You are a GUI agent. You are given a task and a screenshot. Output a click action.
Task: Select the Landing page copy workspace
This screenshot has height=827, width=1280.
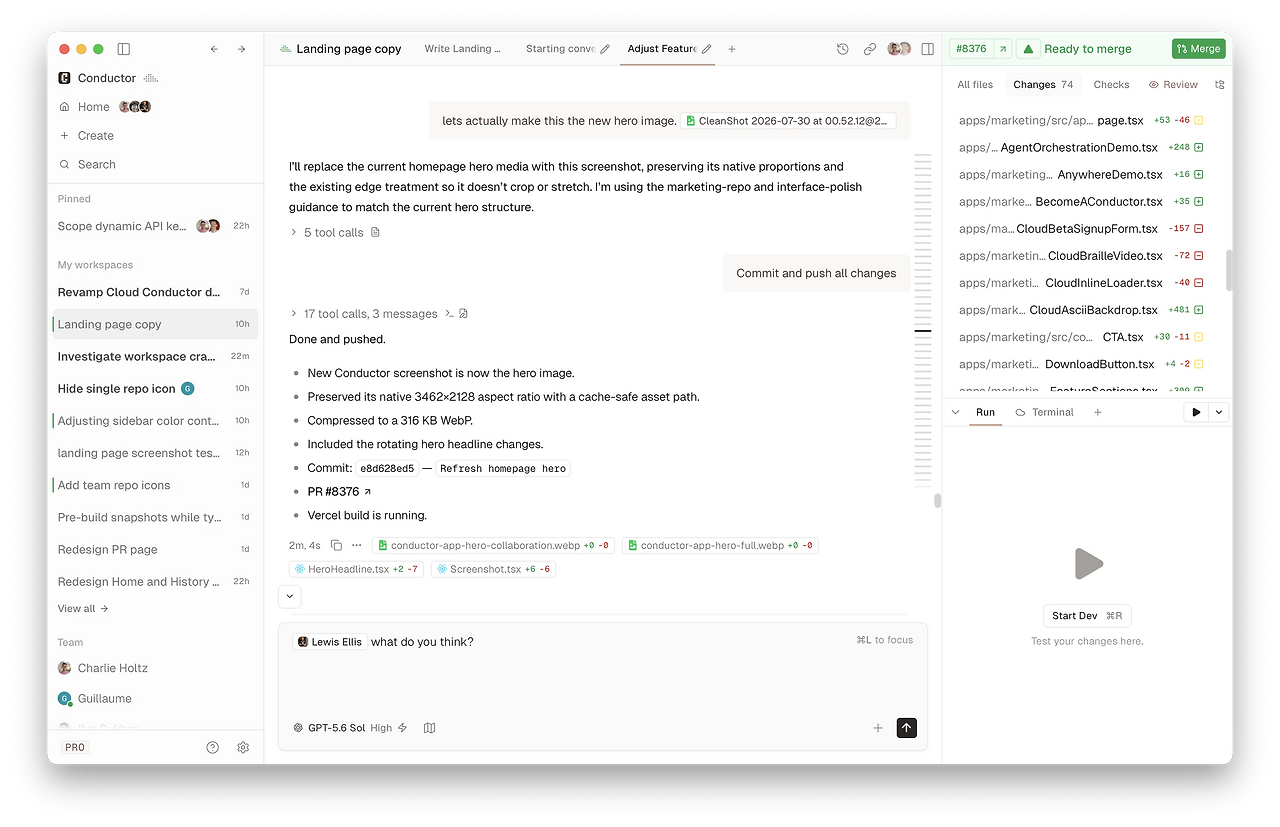(155, 324)
